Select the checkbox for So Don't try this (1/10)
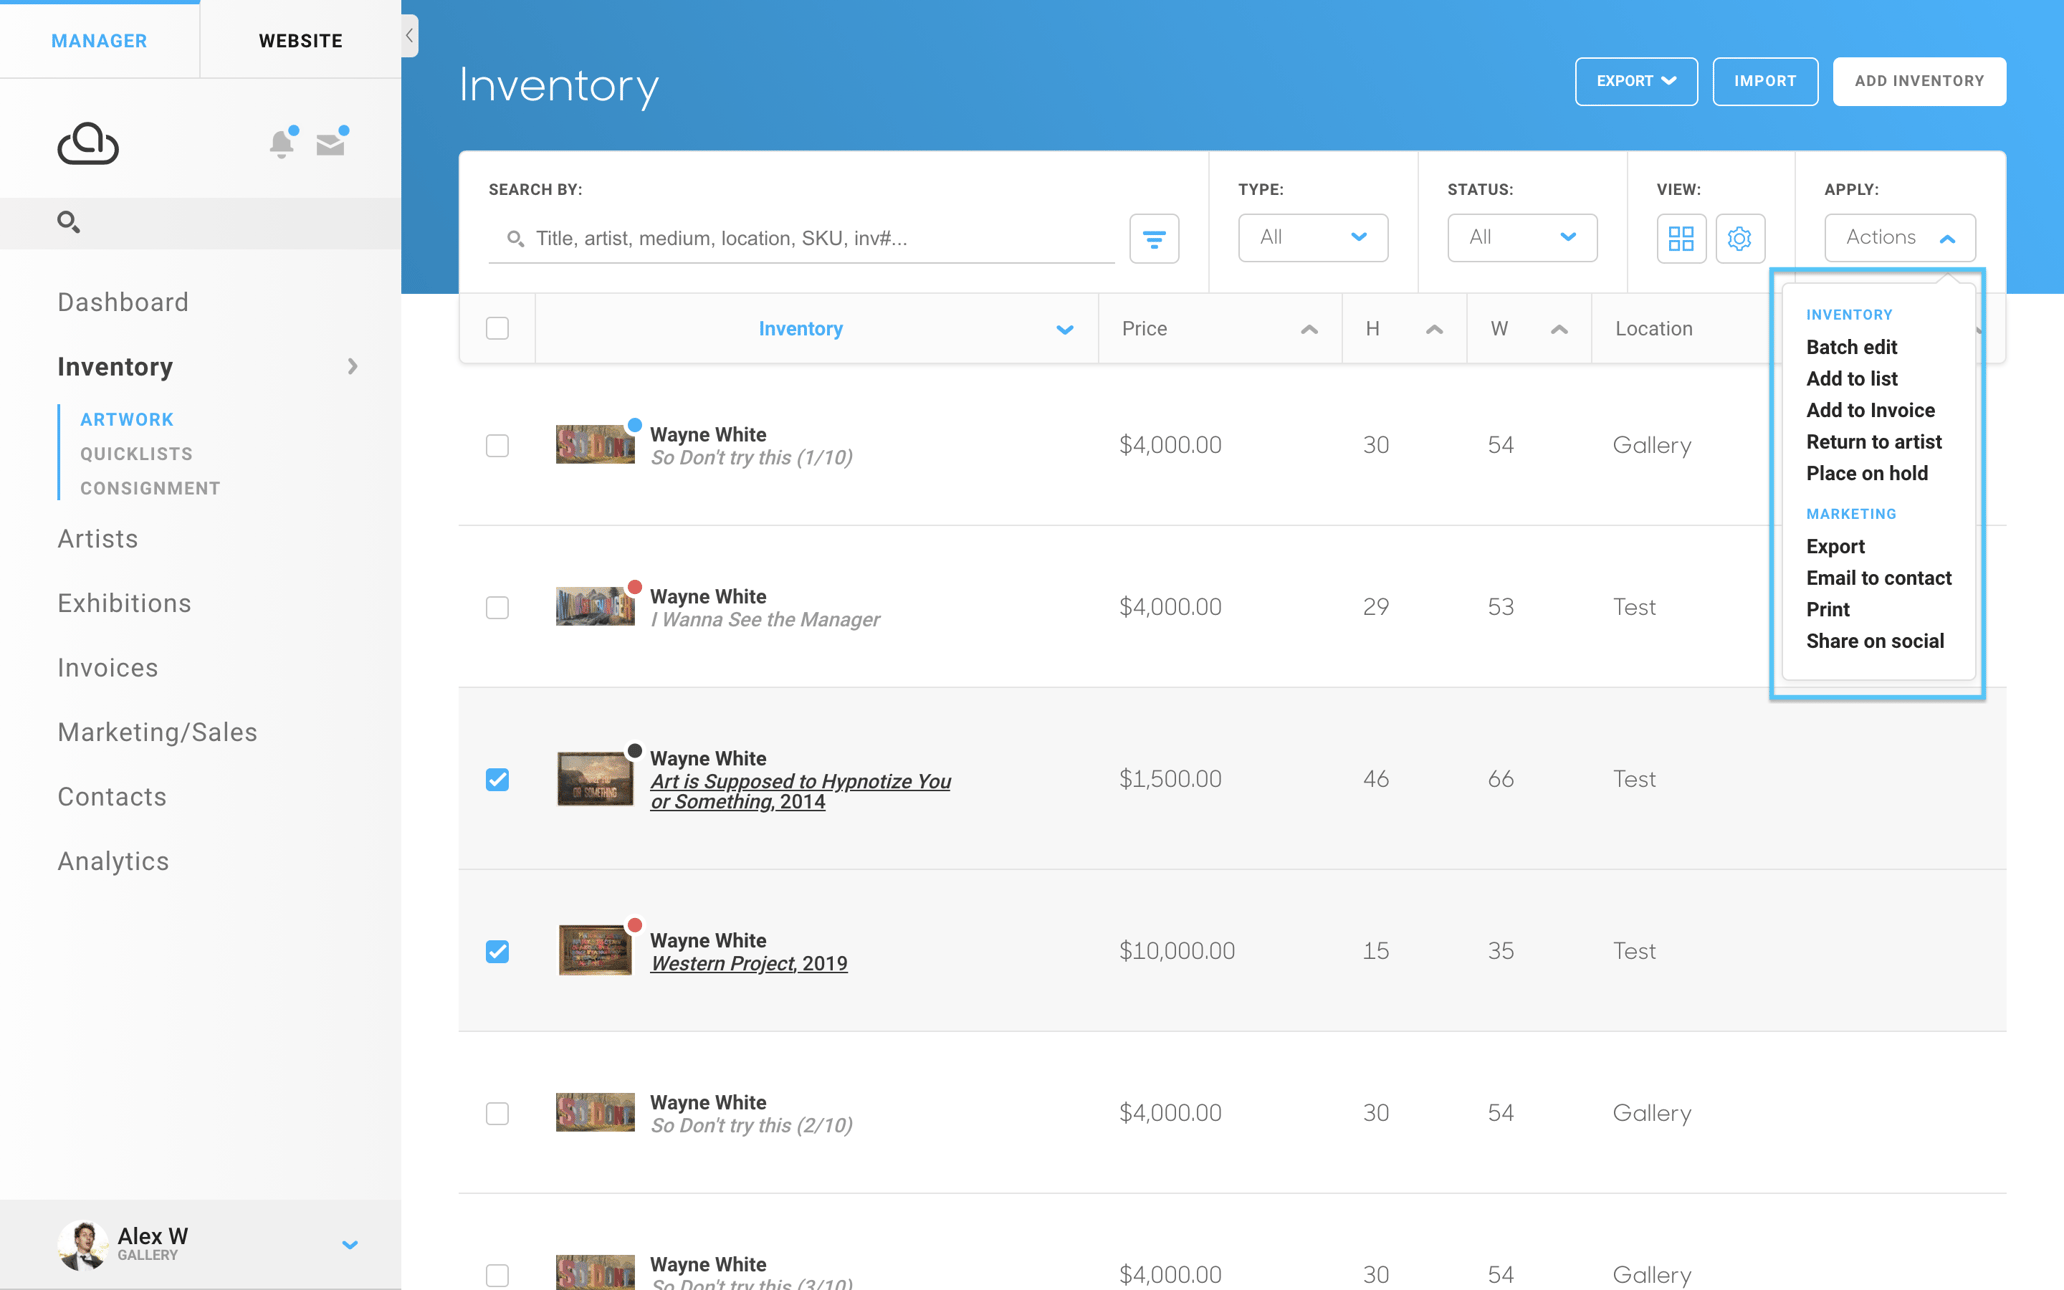This screenshot has height=1290, width=2064. pyautogui.click(x=497, y=445)
